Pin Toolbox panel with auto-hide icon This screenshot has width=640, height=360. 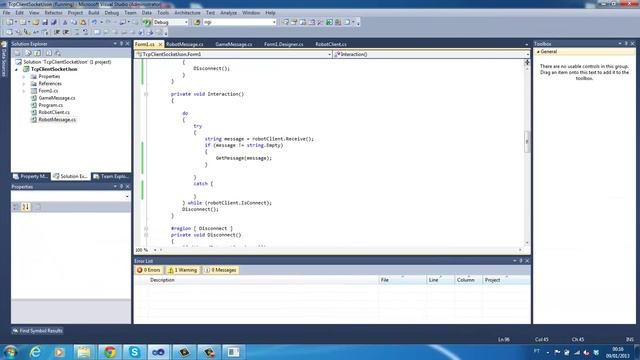pyautogui.click(x=626, y=44)
